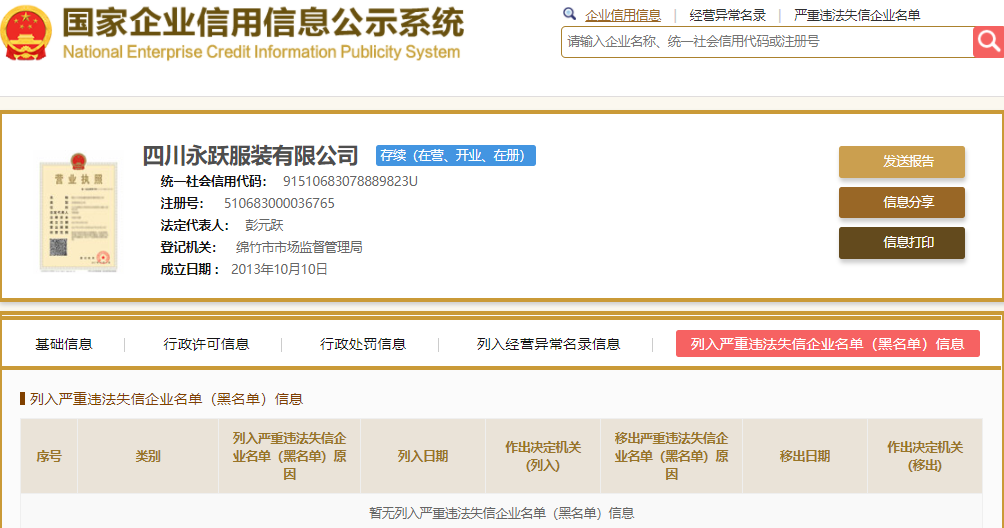Click the national emblem logo
This screenshot has height=528, width=1004.
(x=26, y=32)
